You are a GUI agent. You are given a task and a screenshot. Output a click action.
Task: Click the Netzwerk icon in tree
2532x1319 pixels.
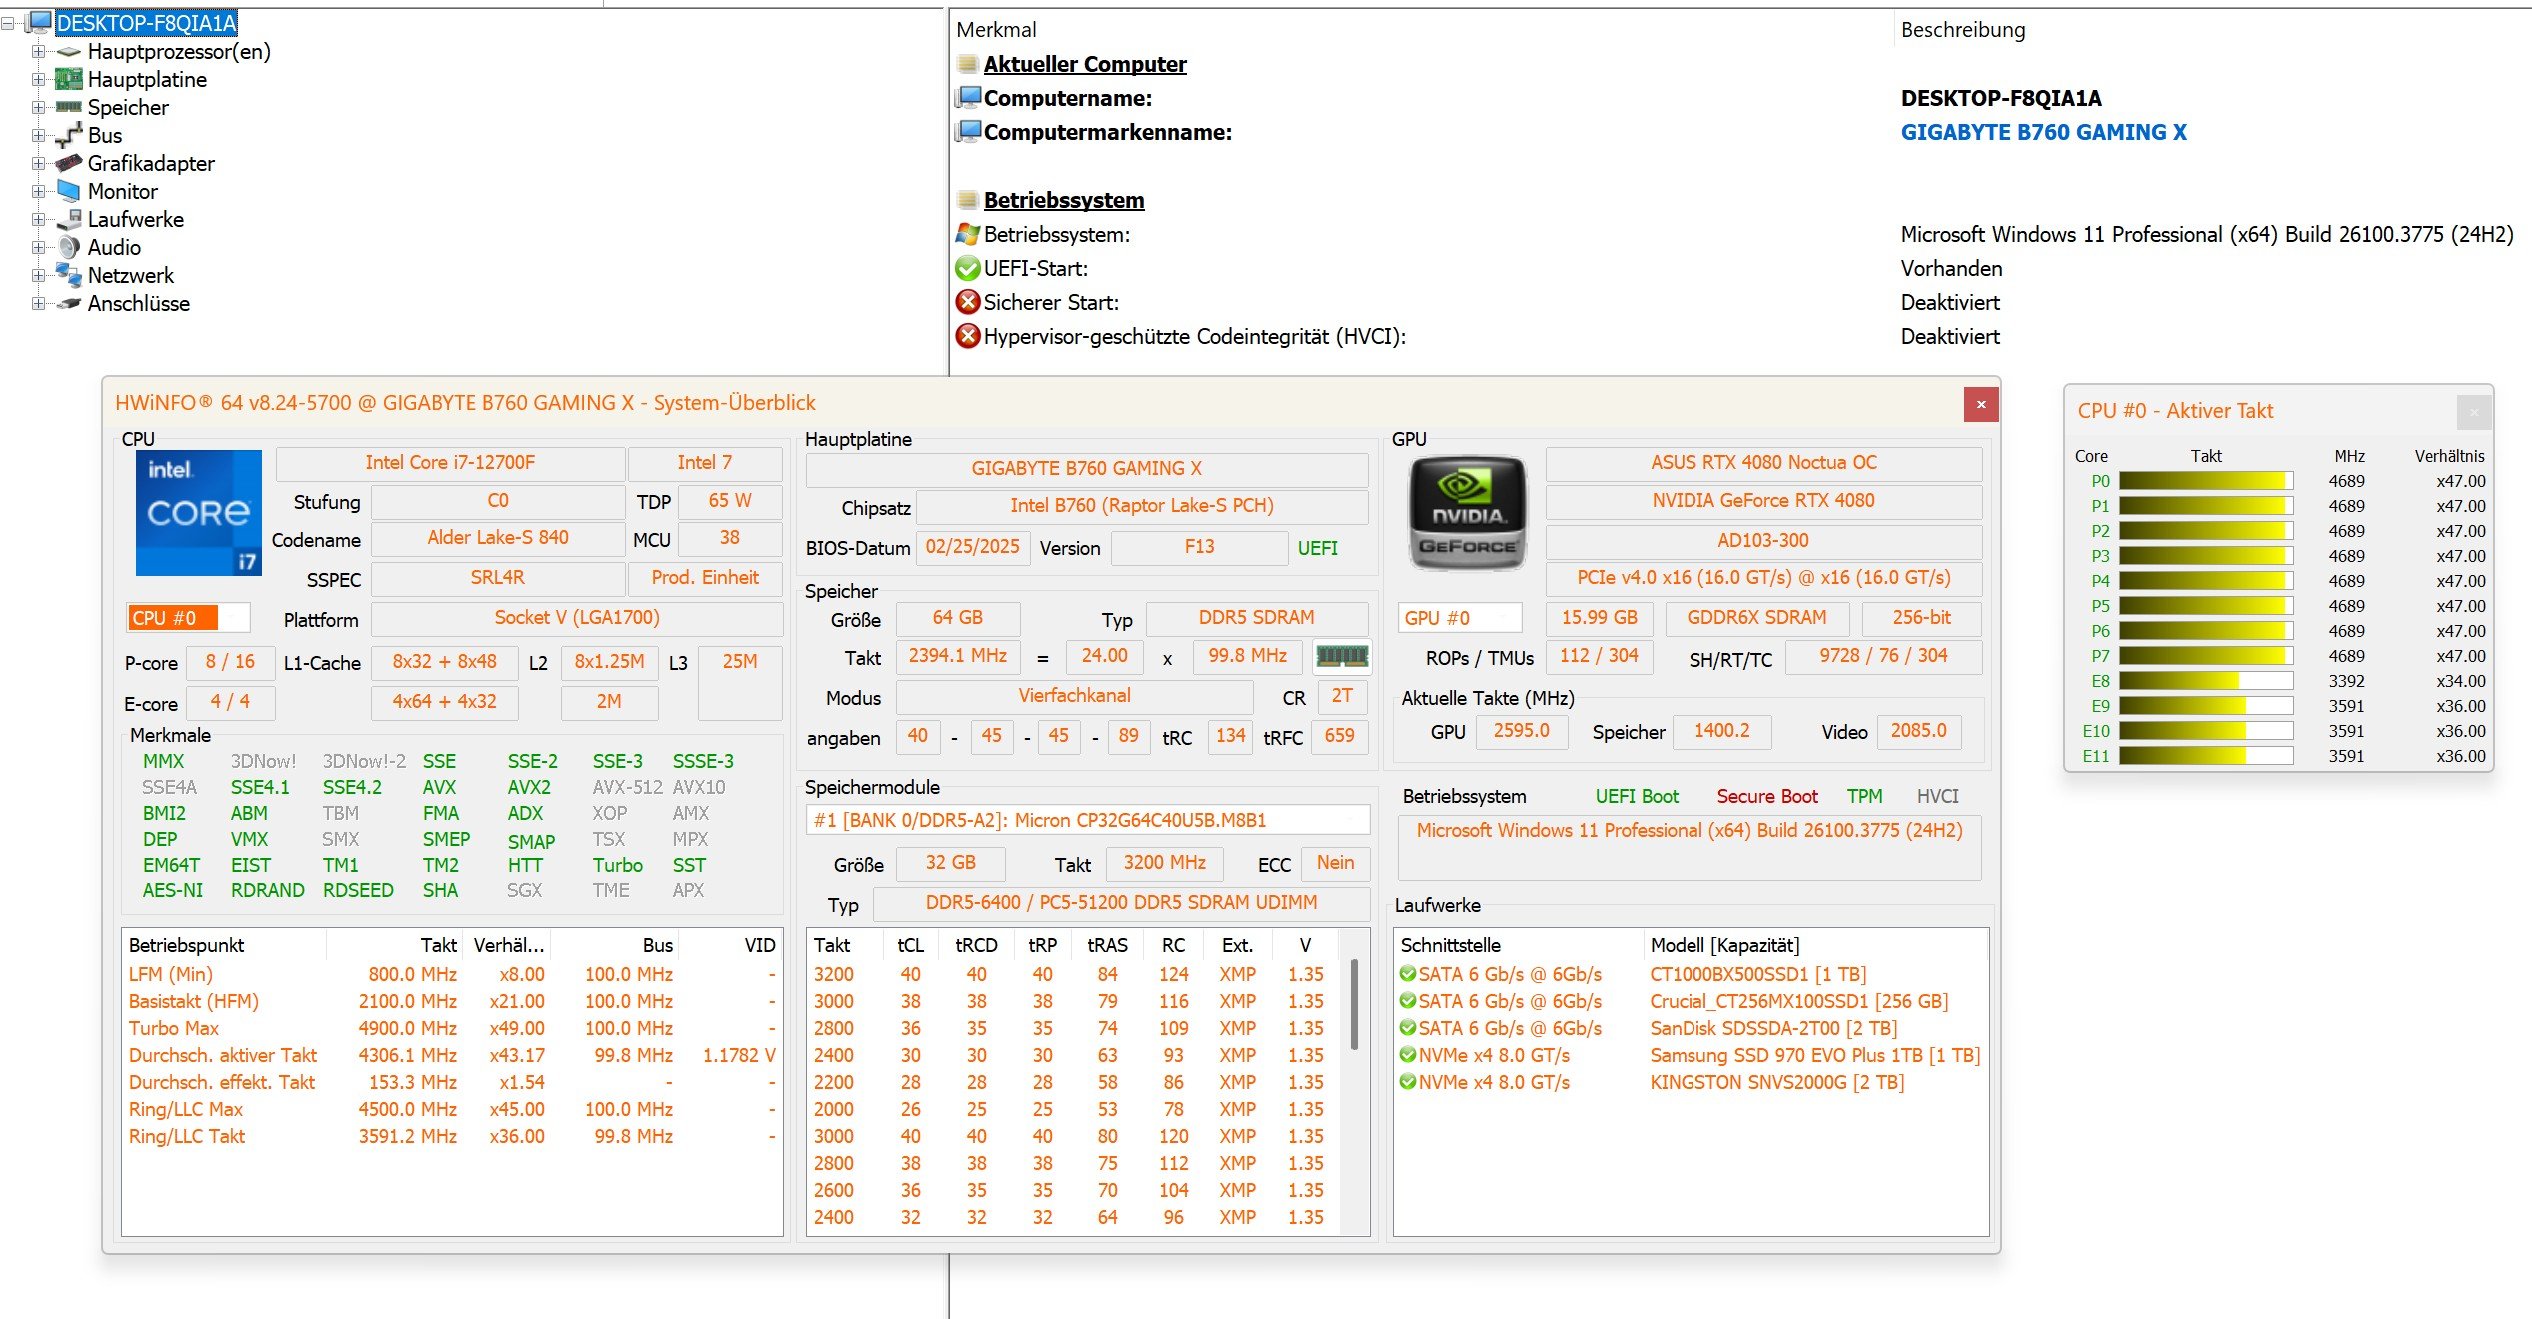[x=69, y=275]
